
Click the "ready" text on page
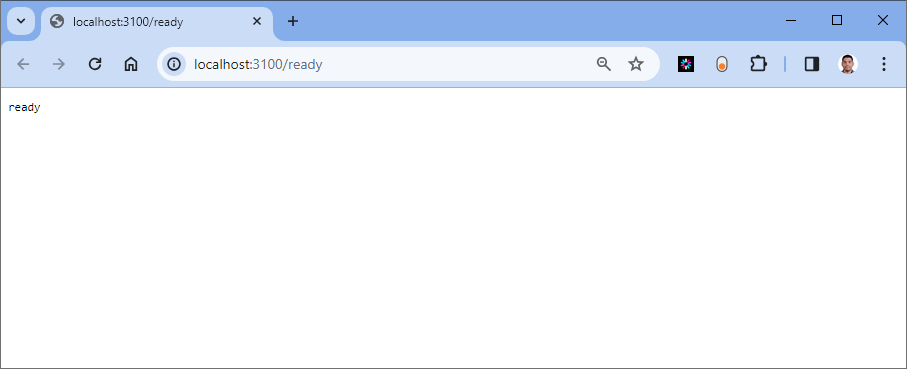(24, 108)
